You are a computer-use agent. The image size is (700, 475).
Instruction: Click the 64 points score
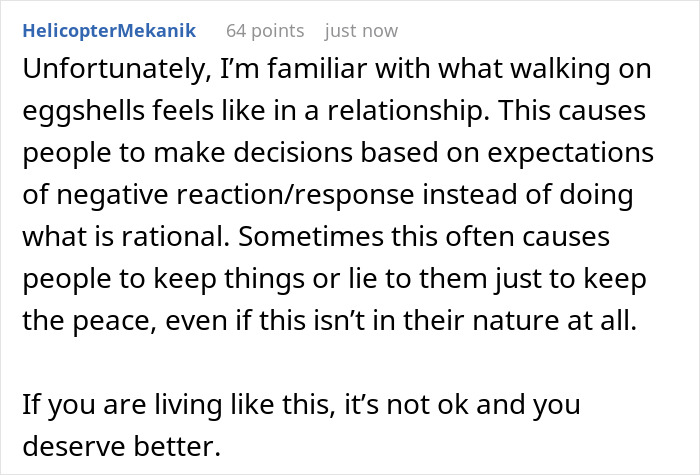point(264,31)
